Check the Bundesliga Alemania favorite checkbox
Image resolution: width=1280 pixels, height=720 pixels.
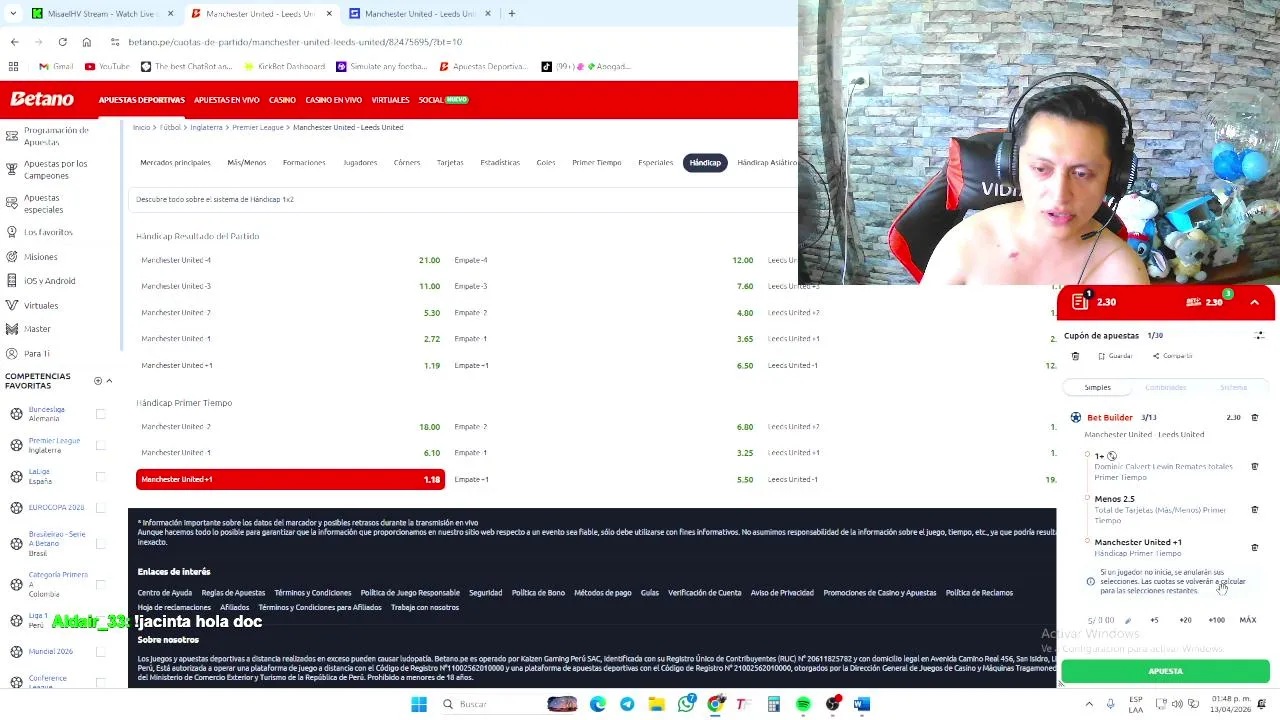(x=100, y=414)
